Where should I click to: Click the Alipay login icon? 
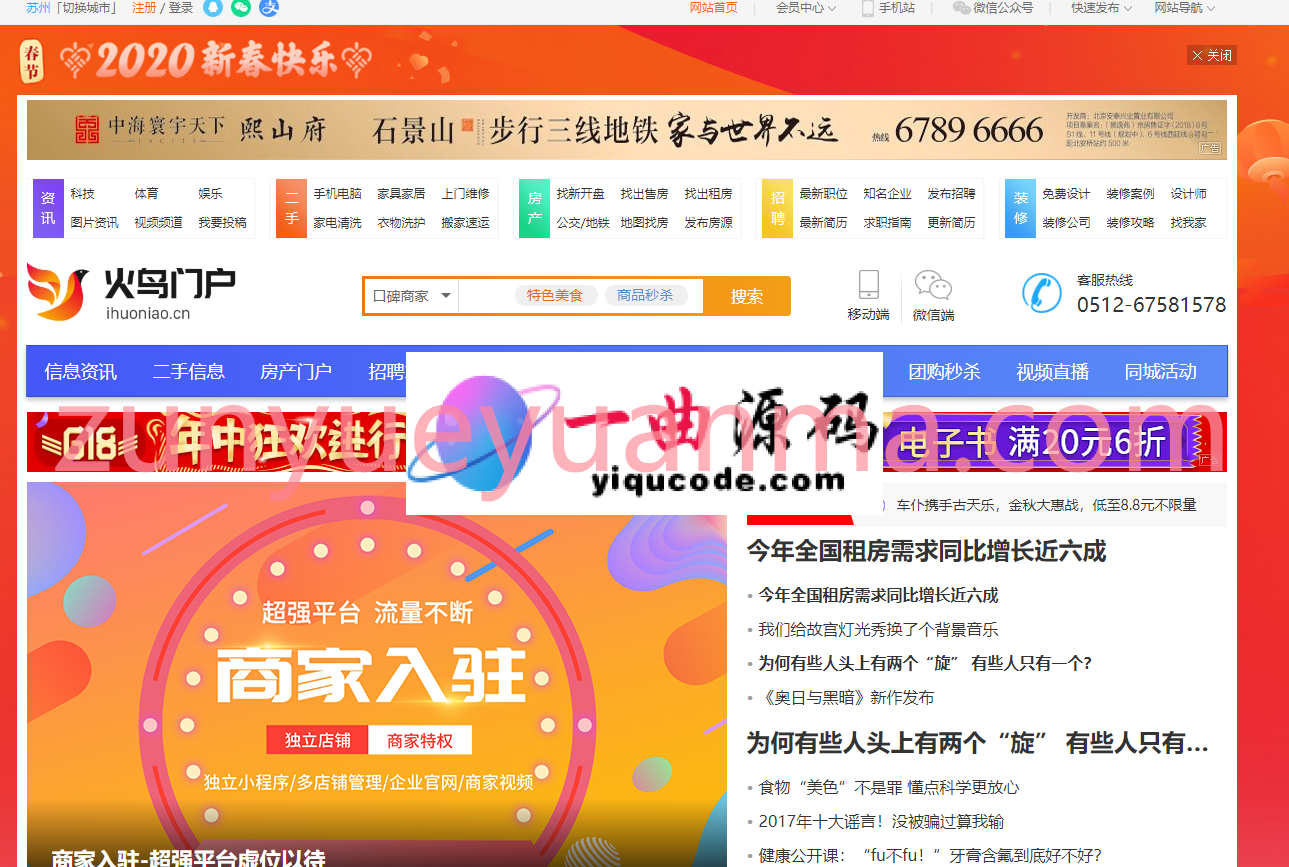269,8
